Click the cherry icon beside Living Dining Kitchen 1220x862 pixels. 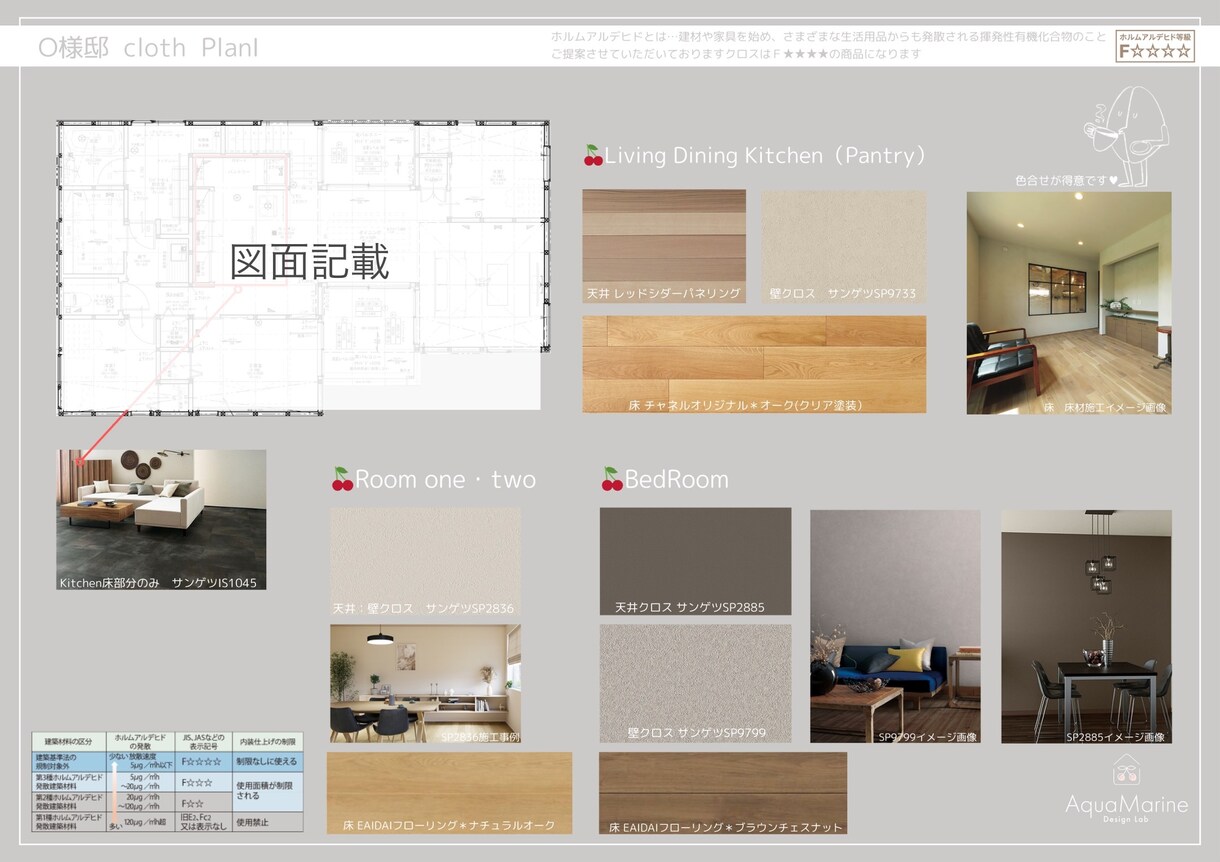pyautogui.click(x=593, y=156)
